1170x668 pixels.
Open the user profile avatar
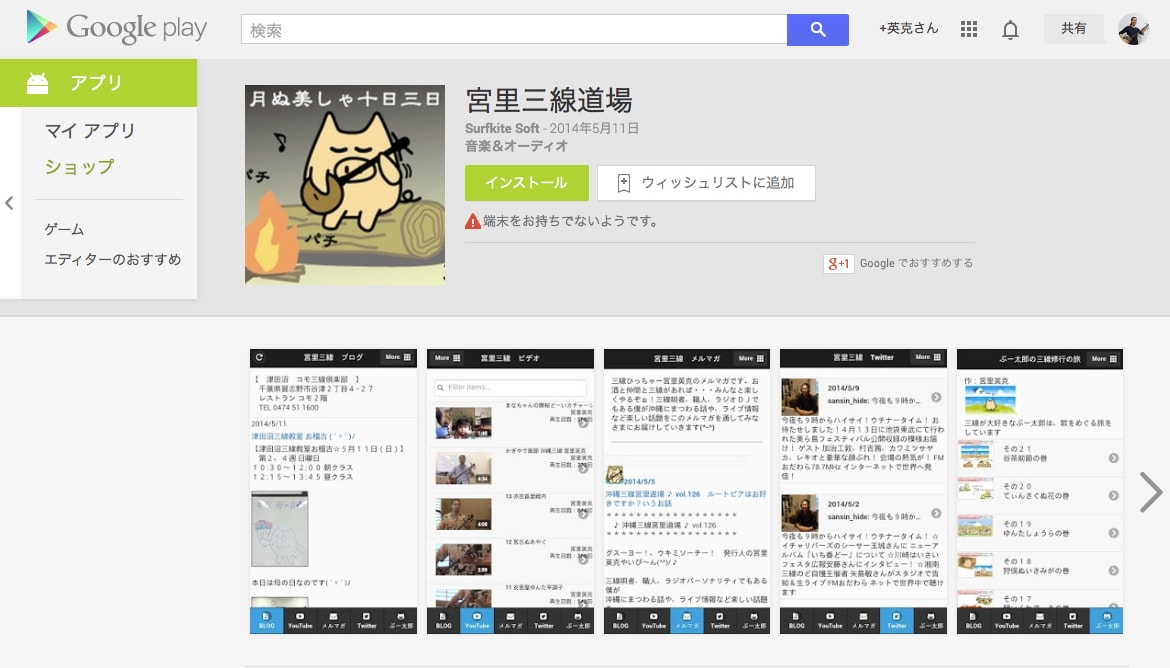pos(1133,29)
